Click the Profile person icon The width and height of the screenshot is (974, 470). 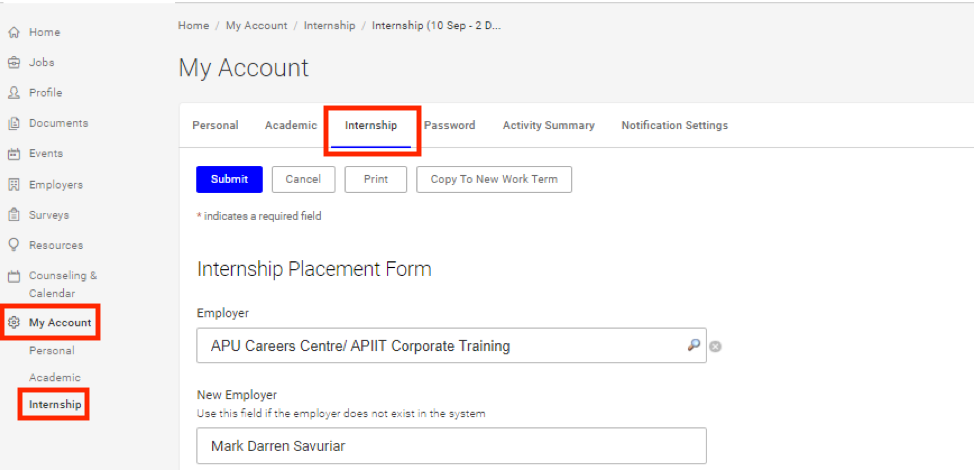(14, 93)
